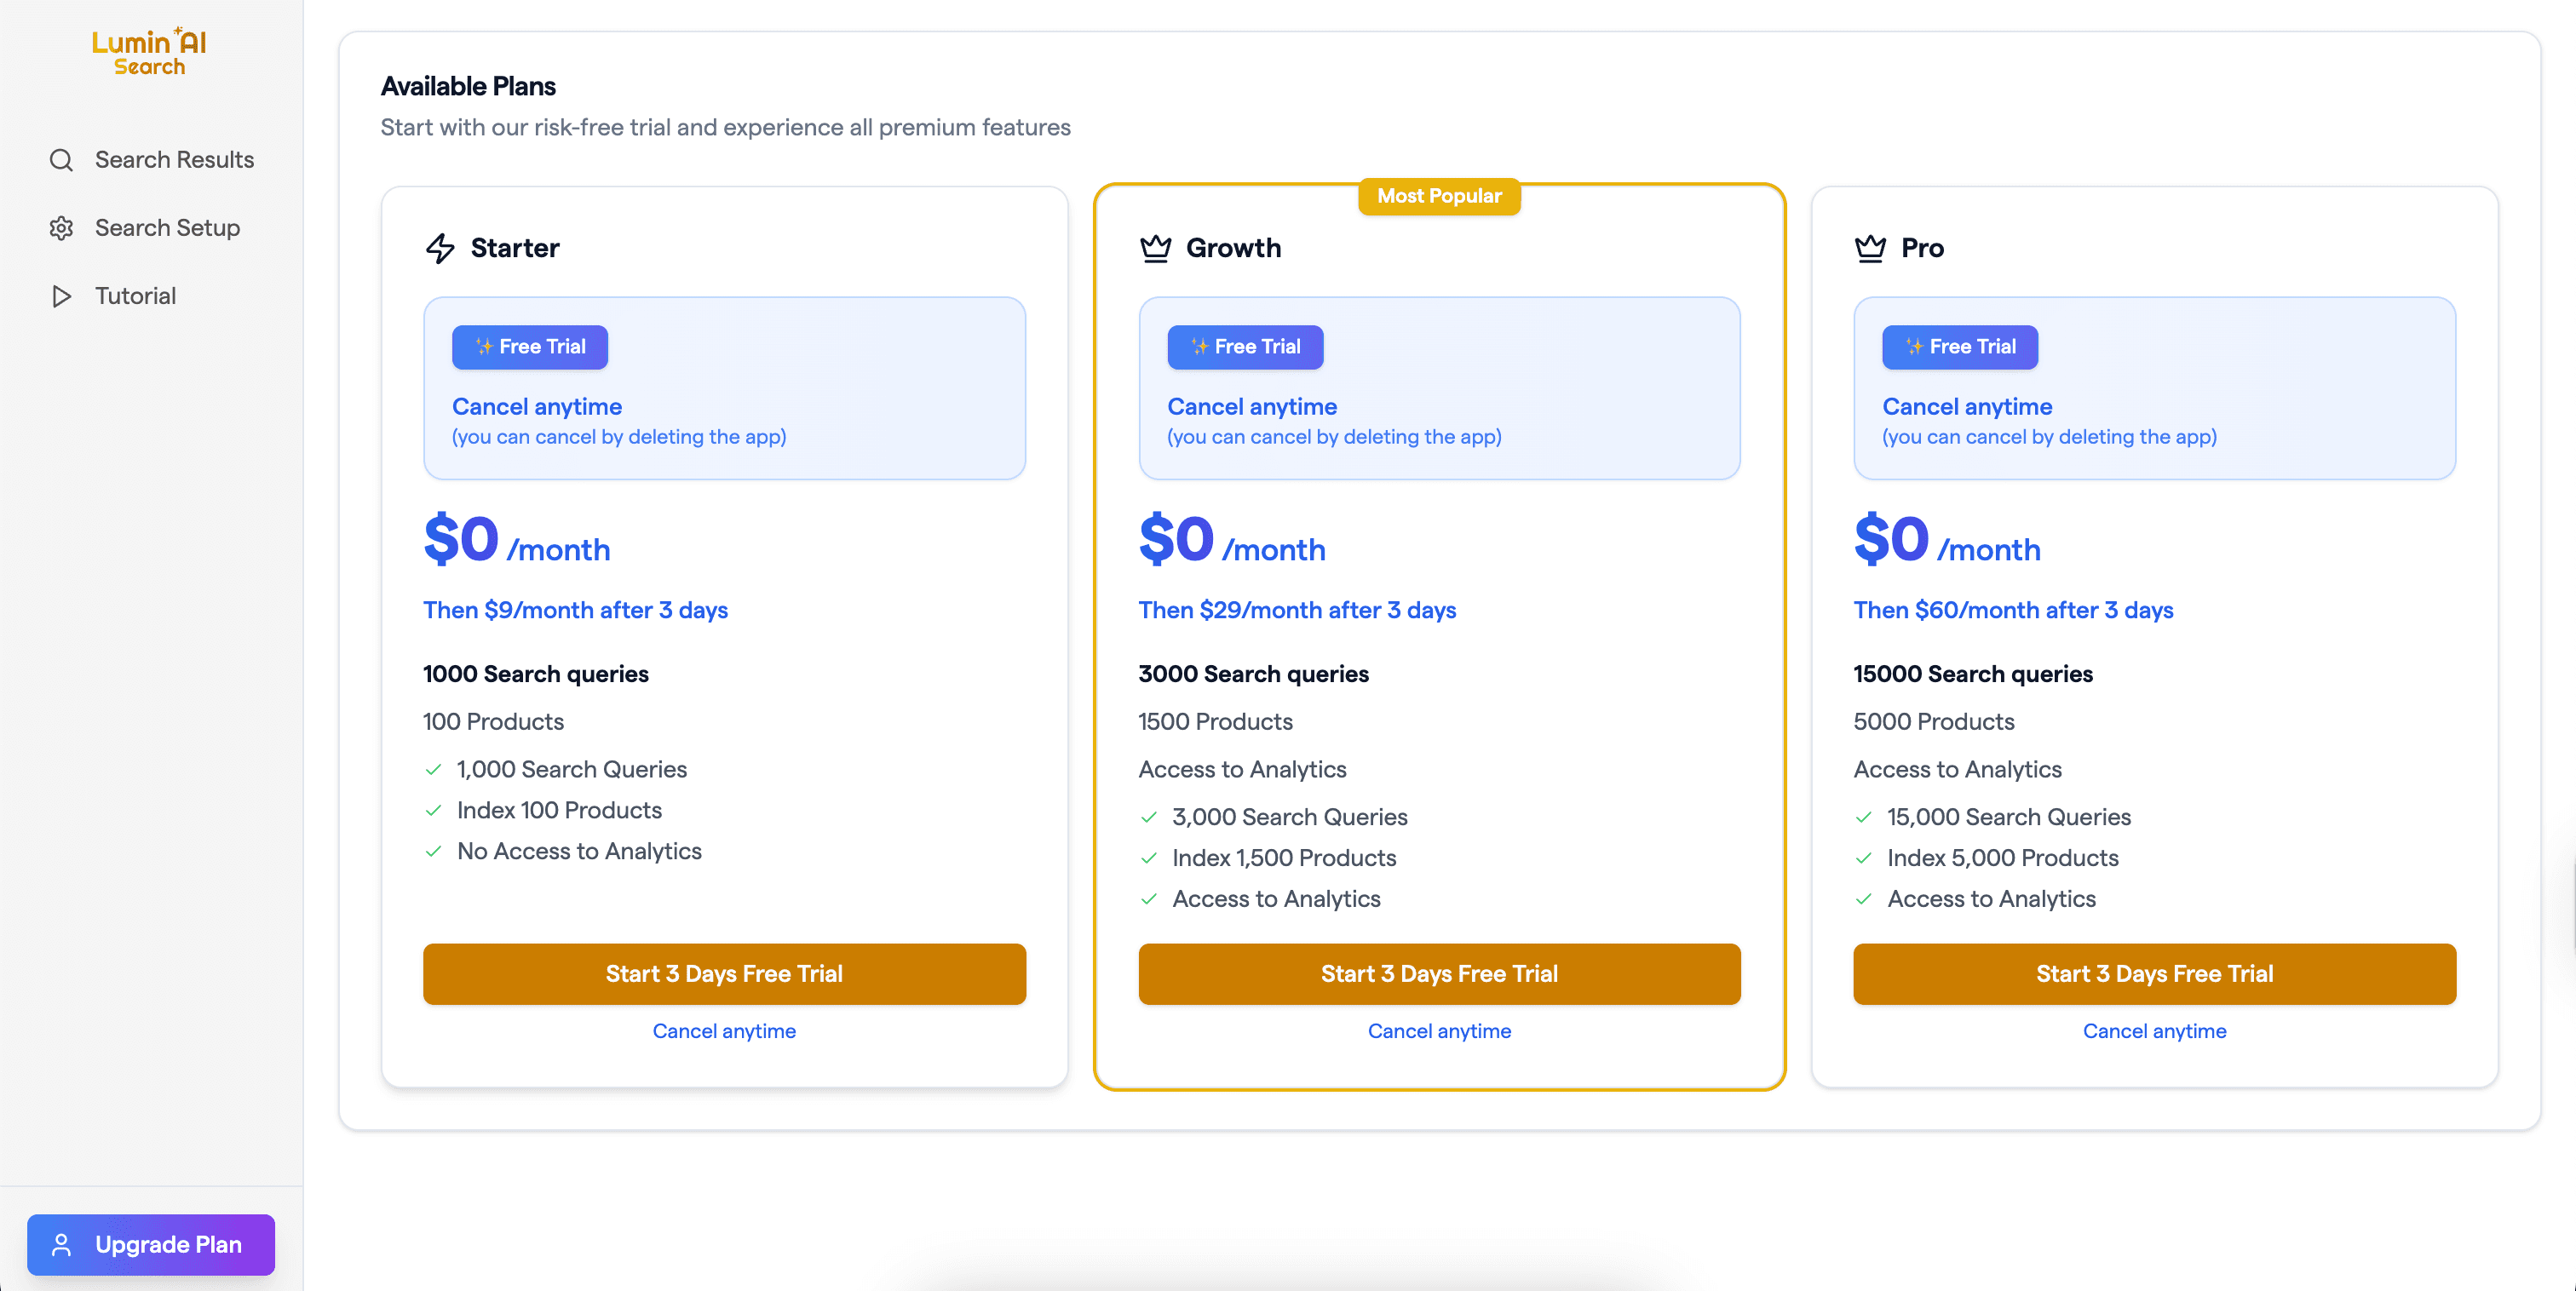Image resolution: width=2576 pixels, height=1291 pixels.
Task: Go to the Search Setup page
Action: [x=167, y=228]
